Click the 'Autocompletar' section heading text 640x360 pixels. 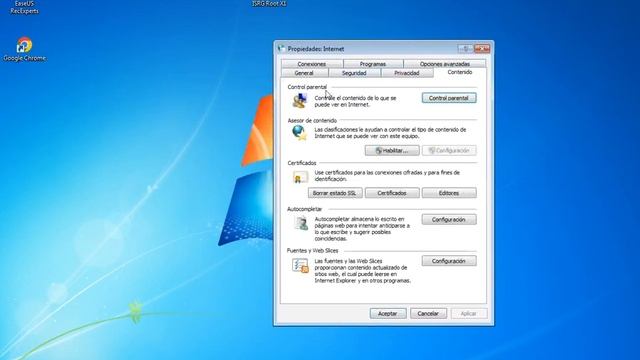[x=304, y=209]
